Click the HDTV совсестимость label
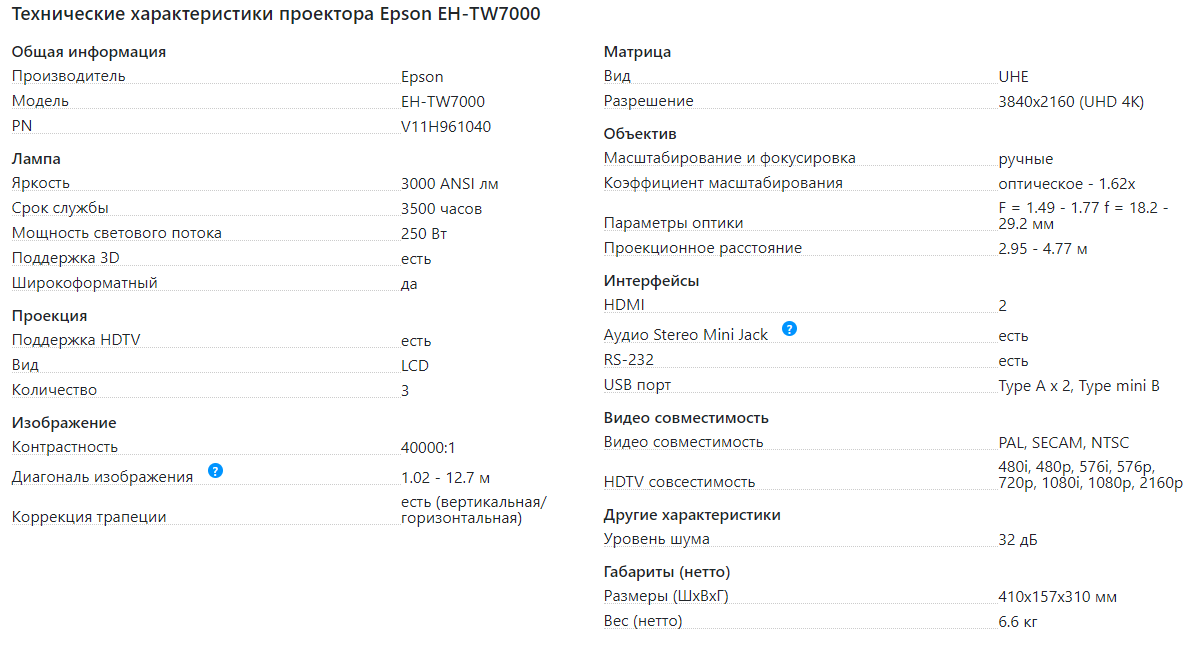The height and width of the screenshot is (646, 1203). (680, 482)
